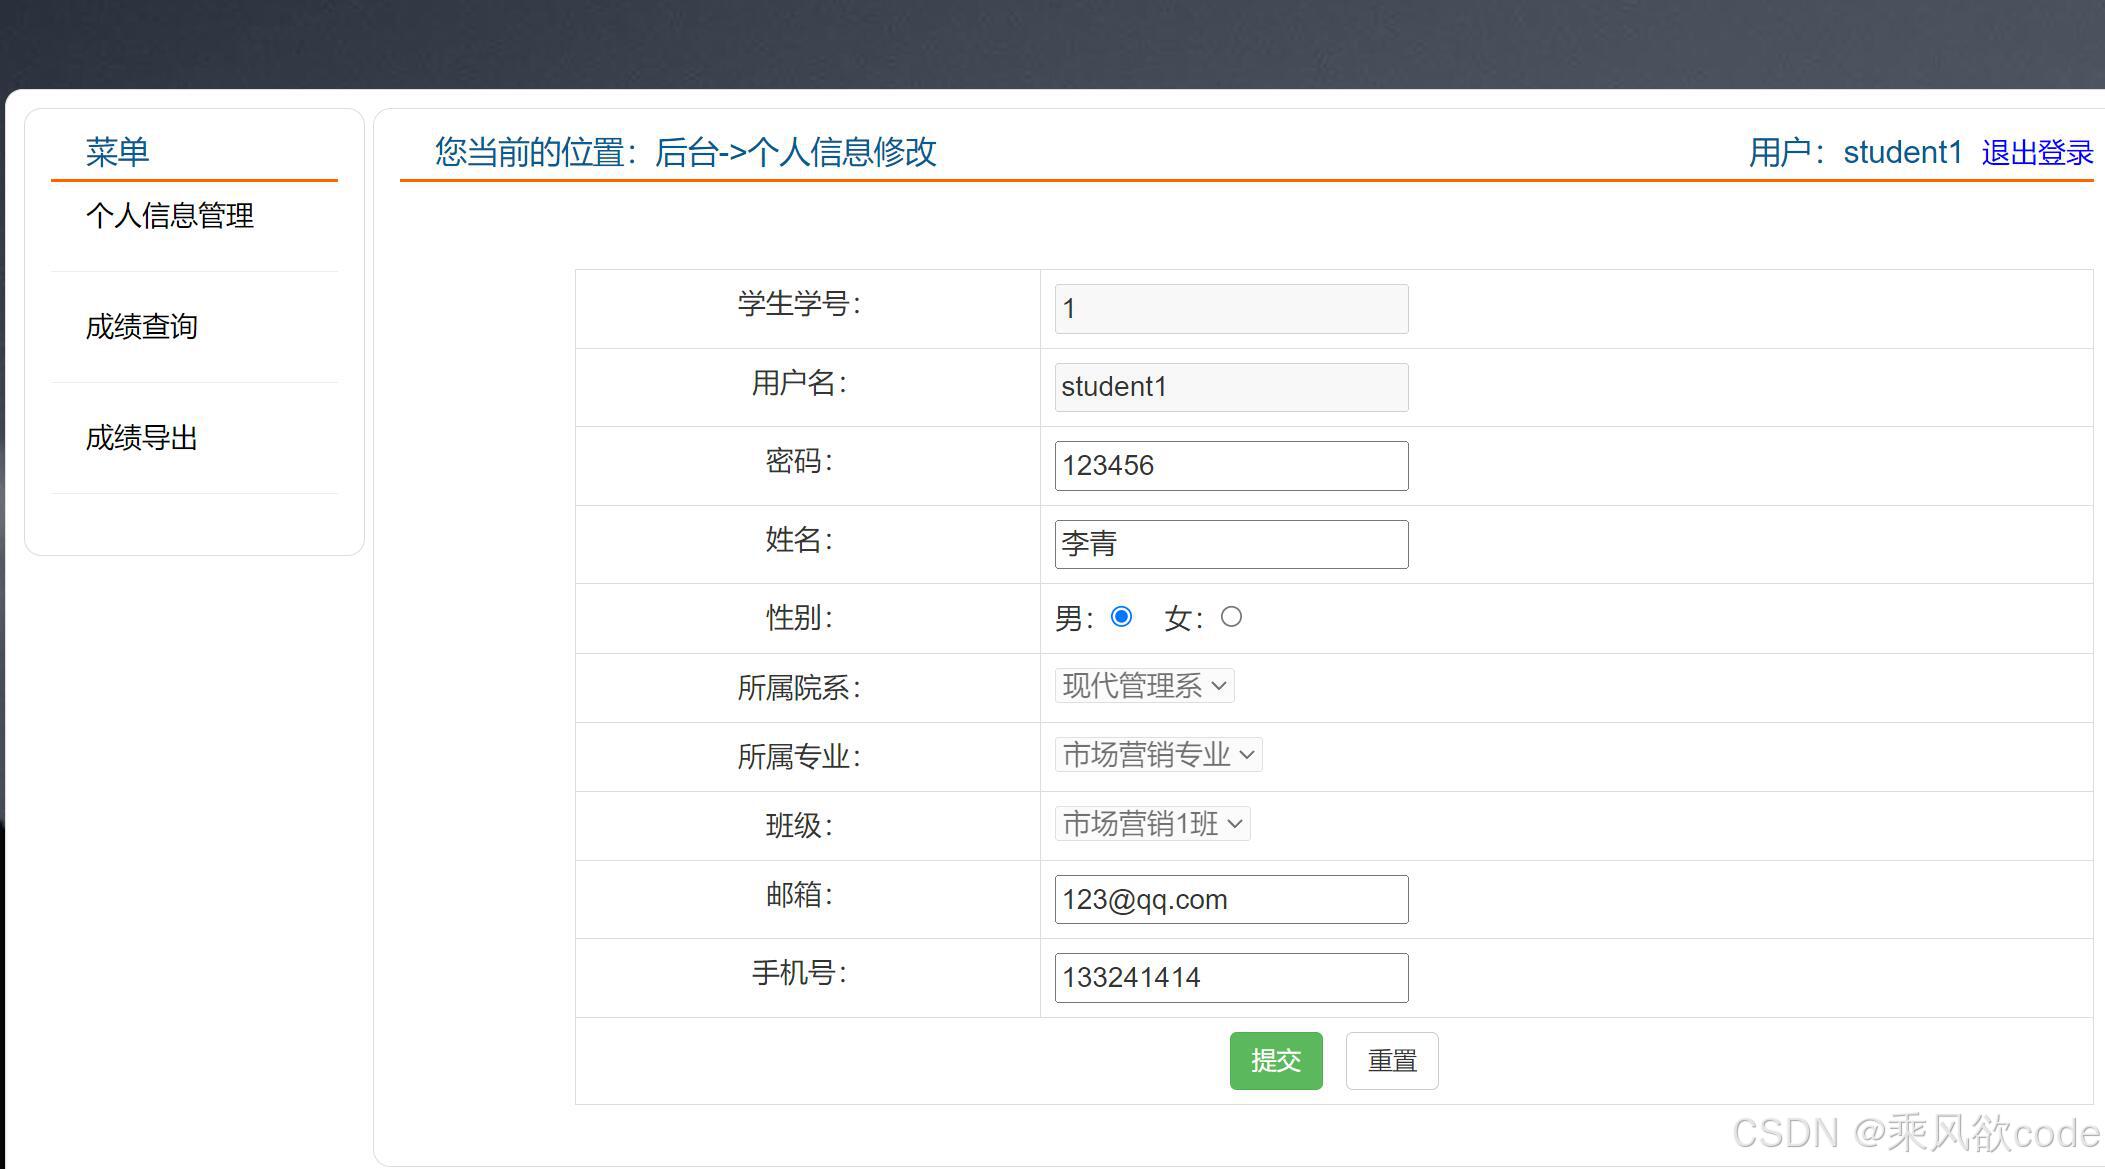Click the 退出登录 logout link
The height and width of the screenshot is (1169, 2105).
[x=2037, y=153]
